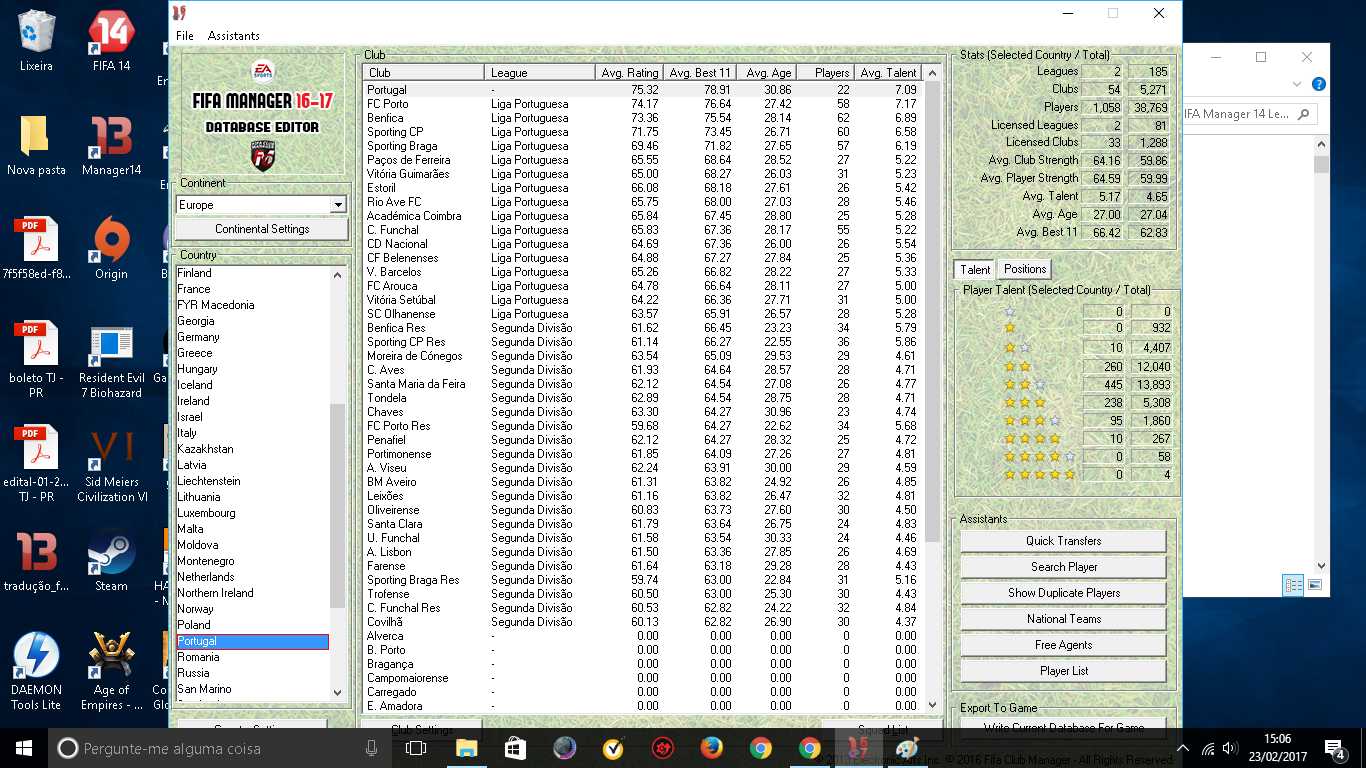Launch the Steam desktop shortcut
This screenshot has width=1366, height=768.
point(111,562)
